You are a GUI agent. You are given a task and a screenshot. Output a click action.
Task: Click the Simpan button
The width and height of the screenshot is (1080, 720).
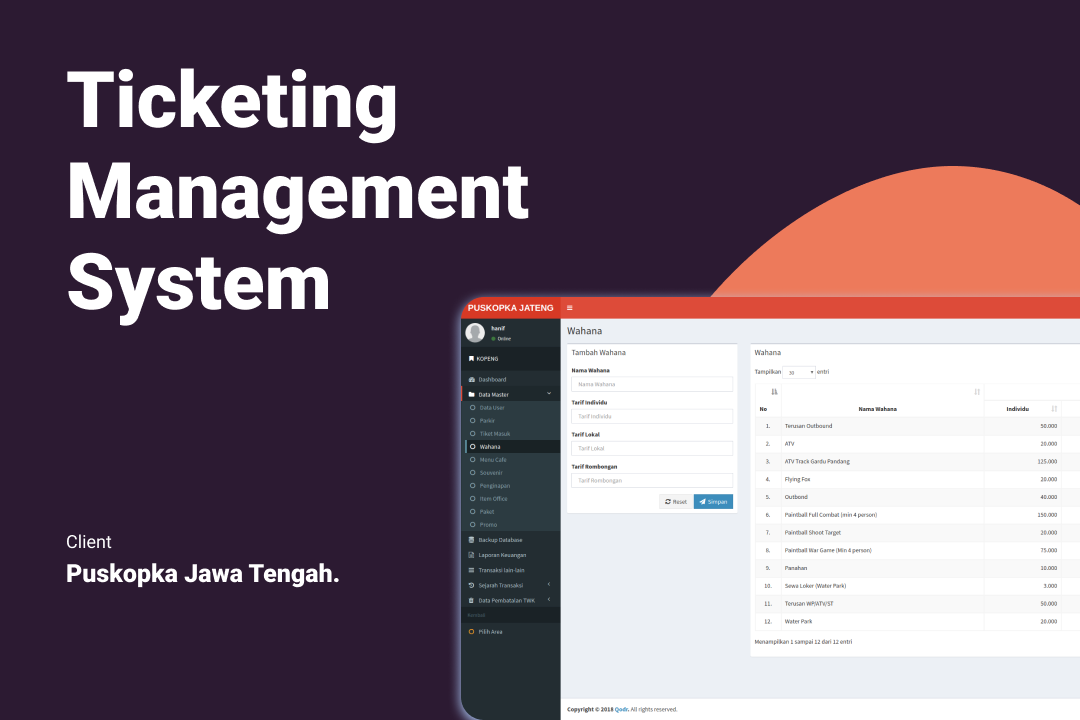pos(713,501)
